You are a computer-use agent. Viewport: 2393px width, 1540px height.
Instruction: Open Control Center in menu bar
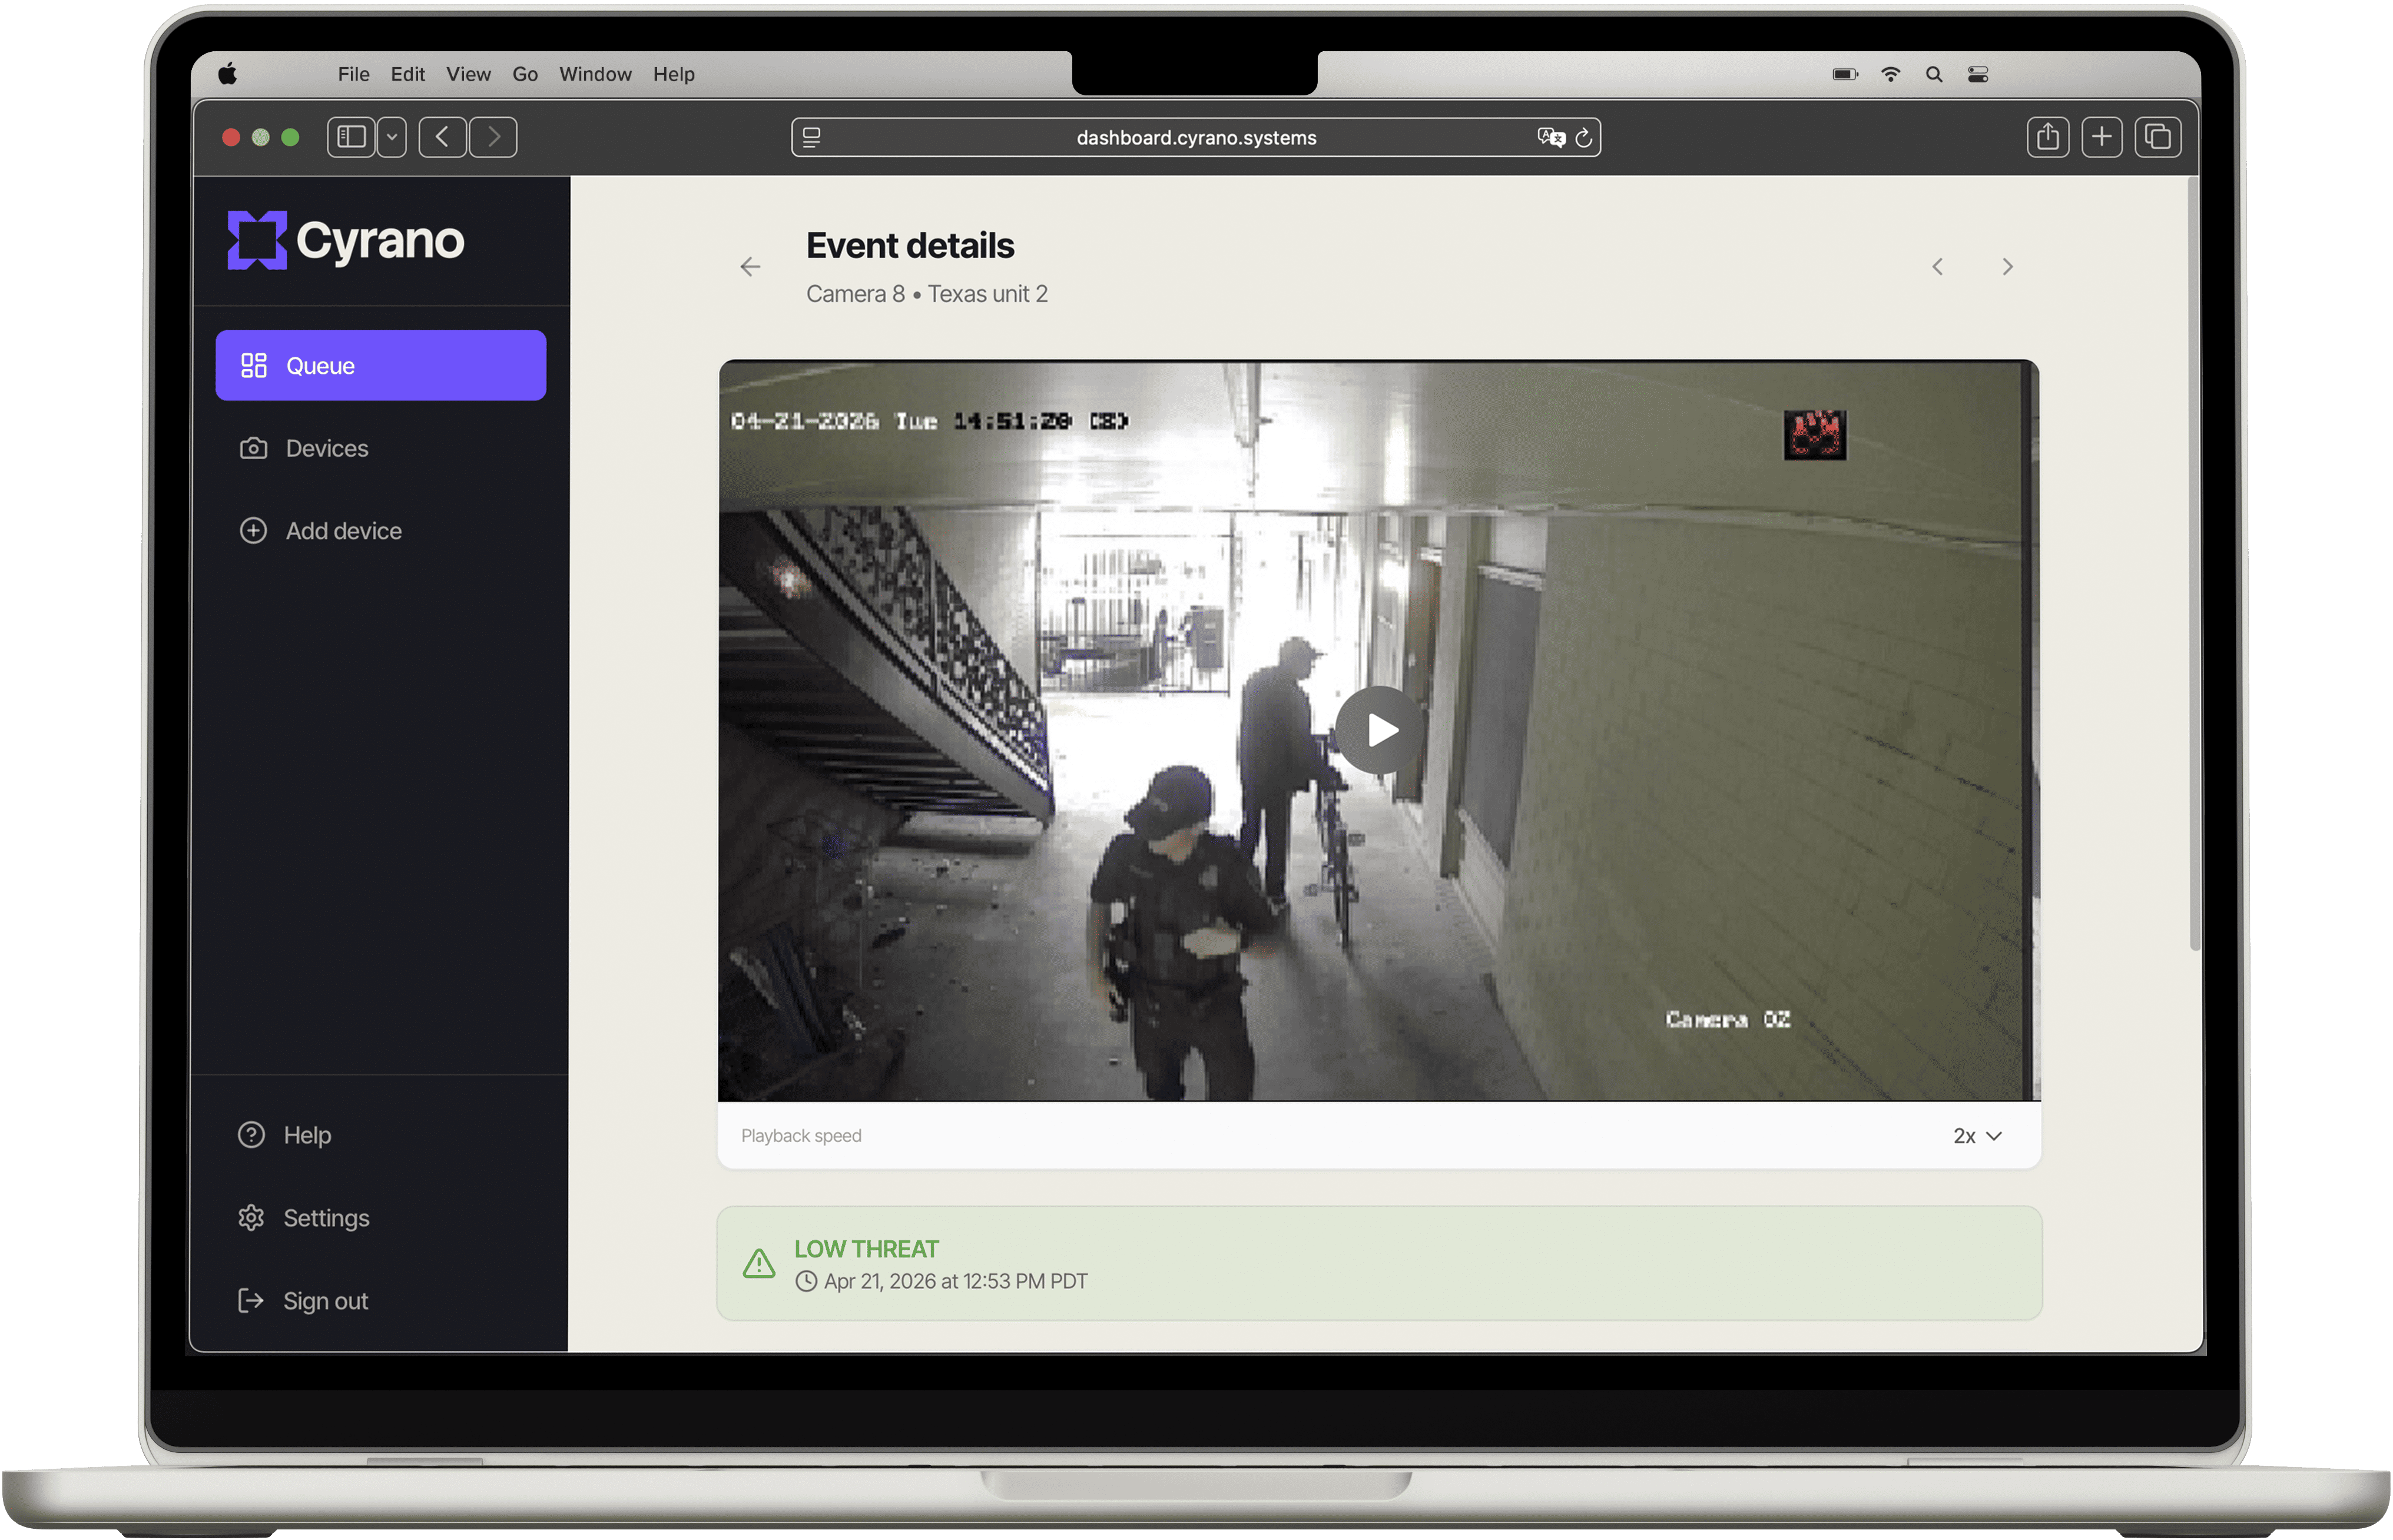1978,74
